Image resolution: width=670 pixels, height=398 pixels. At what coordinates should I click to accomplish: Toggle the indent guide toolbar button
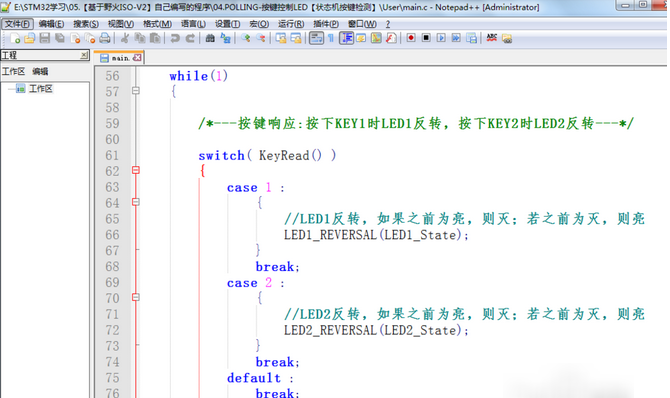click(346, 38)
